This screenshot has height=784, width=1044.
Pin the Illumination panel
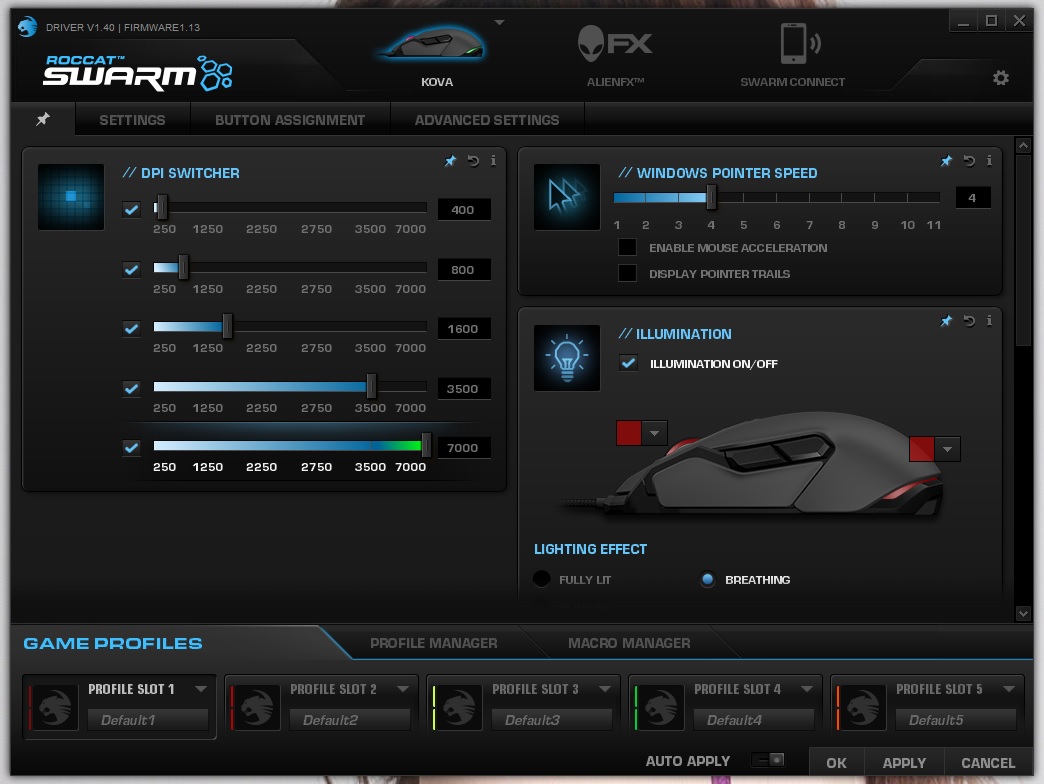tap(945, 321)
